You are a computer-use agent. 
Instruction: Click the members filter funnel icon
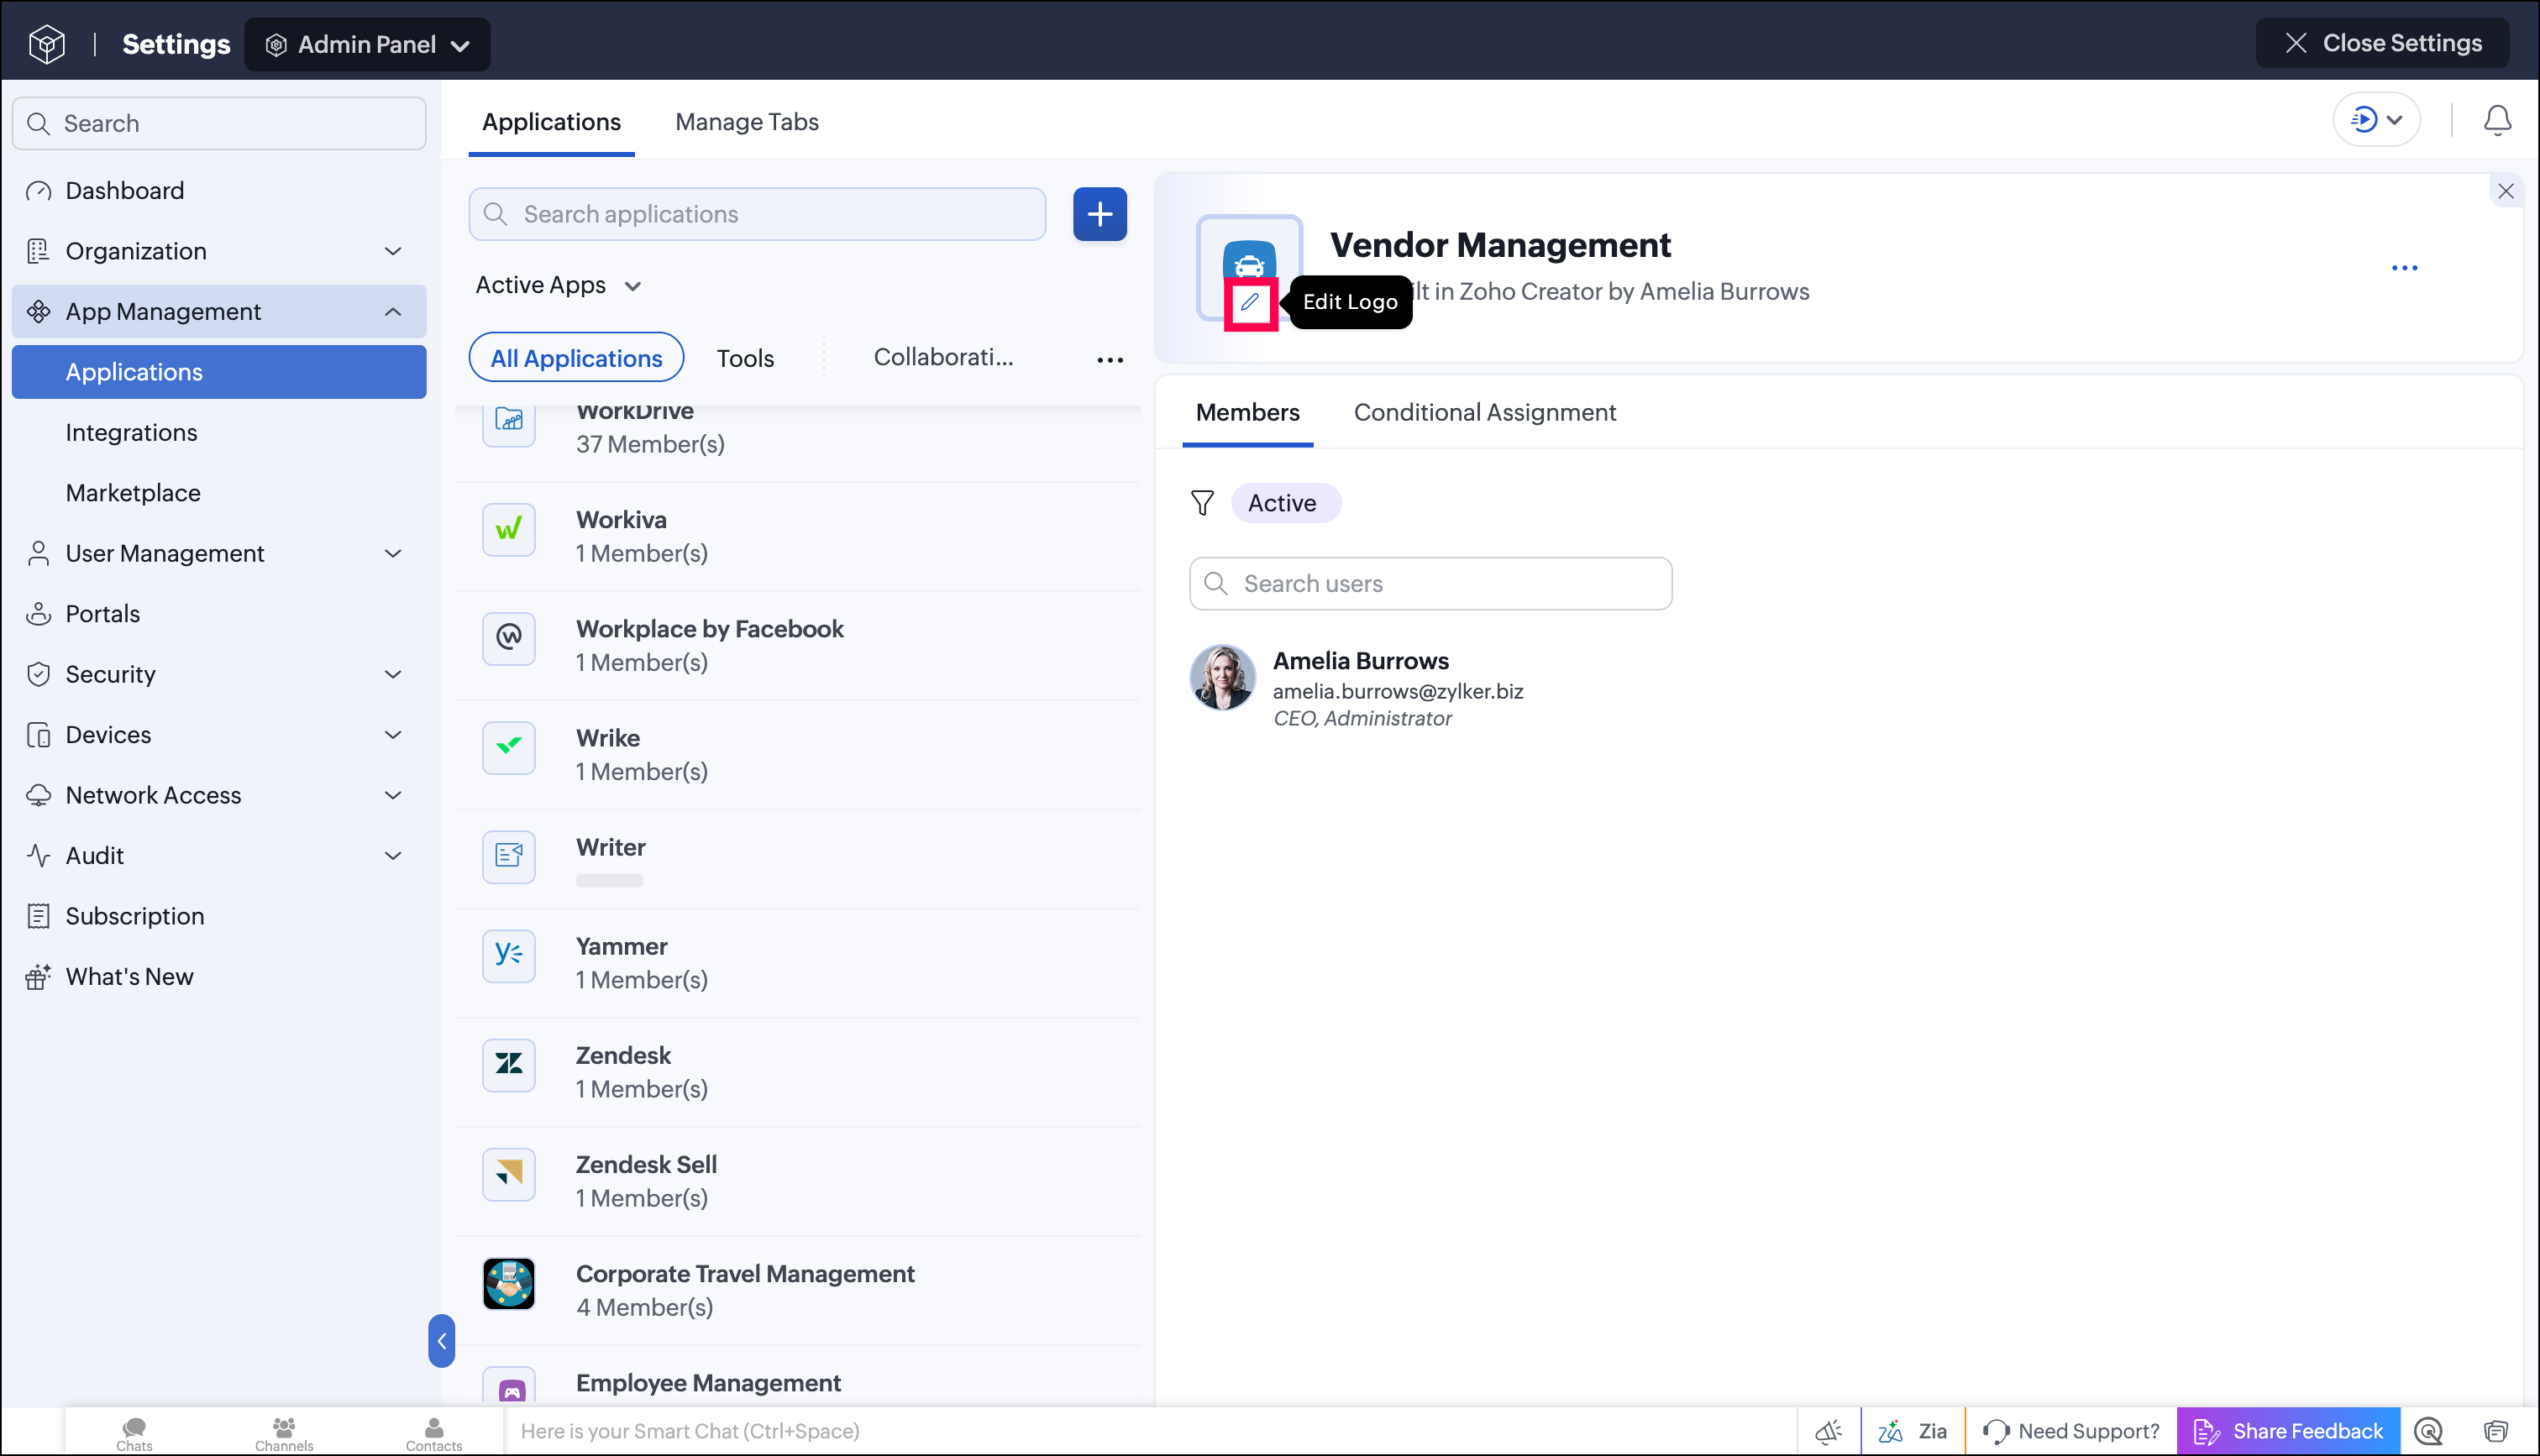tap(1202, 503)
